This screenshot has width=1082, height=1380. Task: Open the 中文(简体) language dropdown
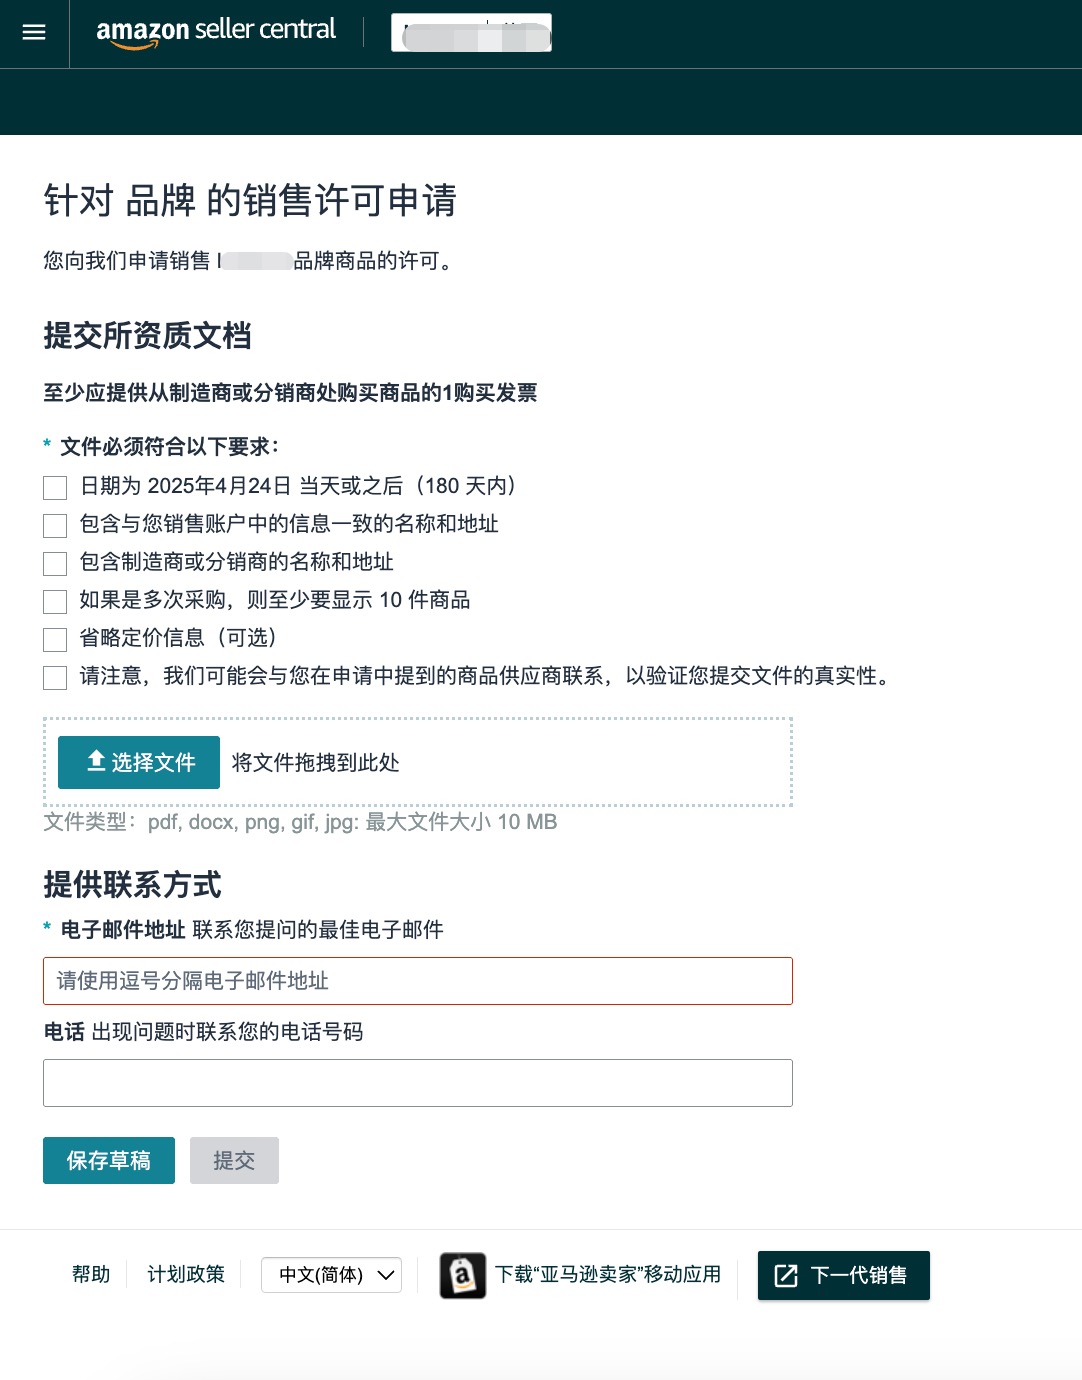point(331,1275)
